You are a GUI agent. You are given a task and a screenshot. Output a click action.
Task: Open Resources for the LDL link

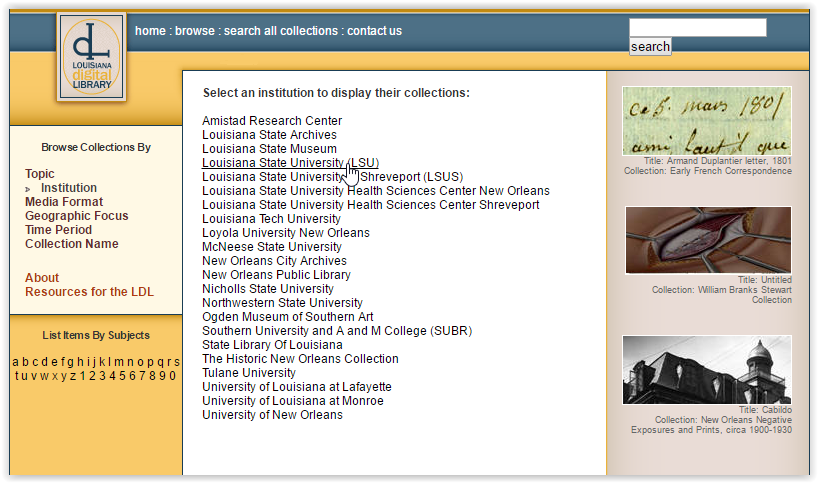pyautogui.click(x=90, y=292)
